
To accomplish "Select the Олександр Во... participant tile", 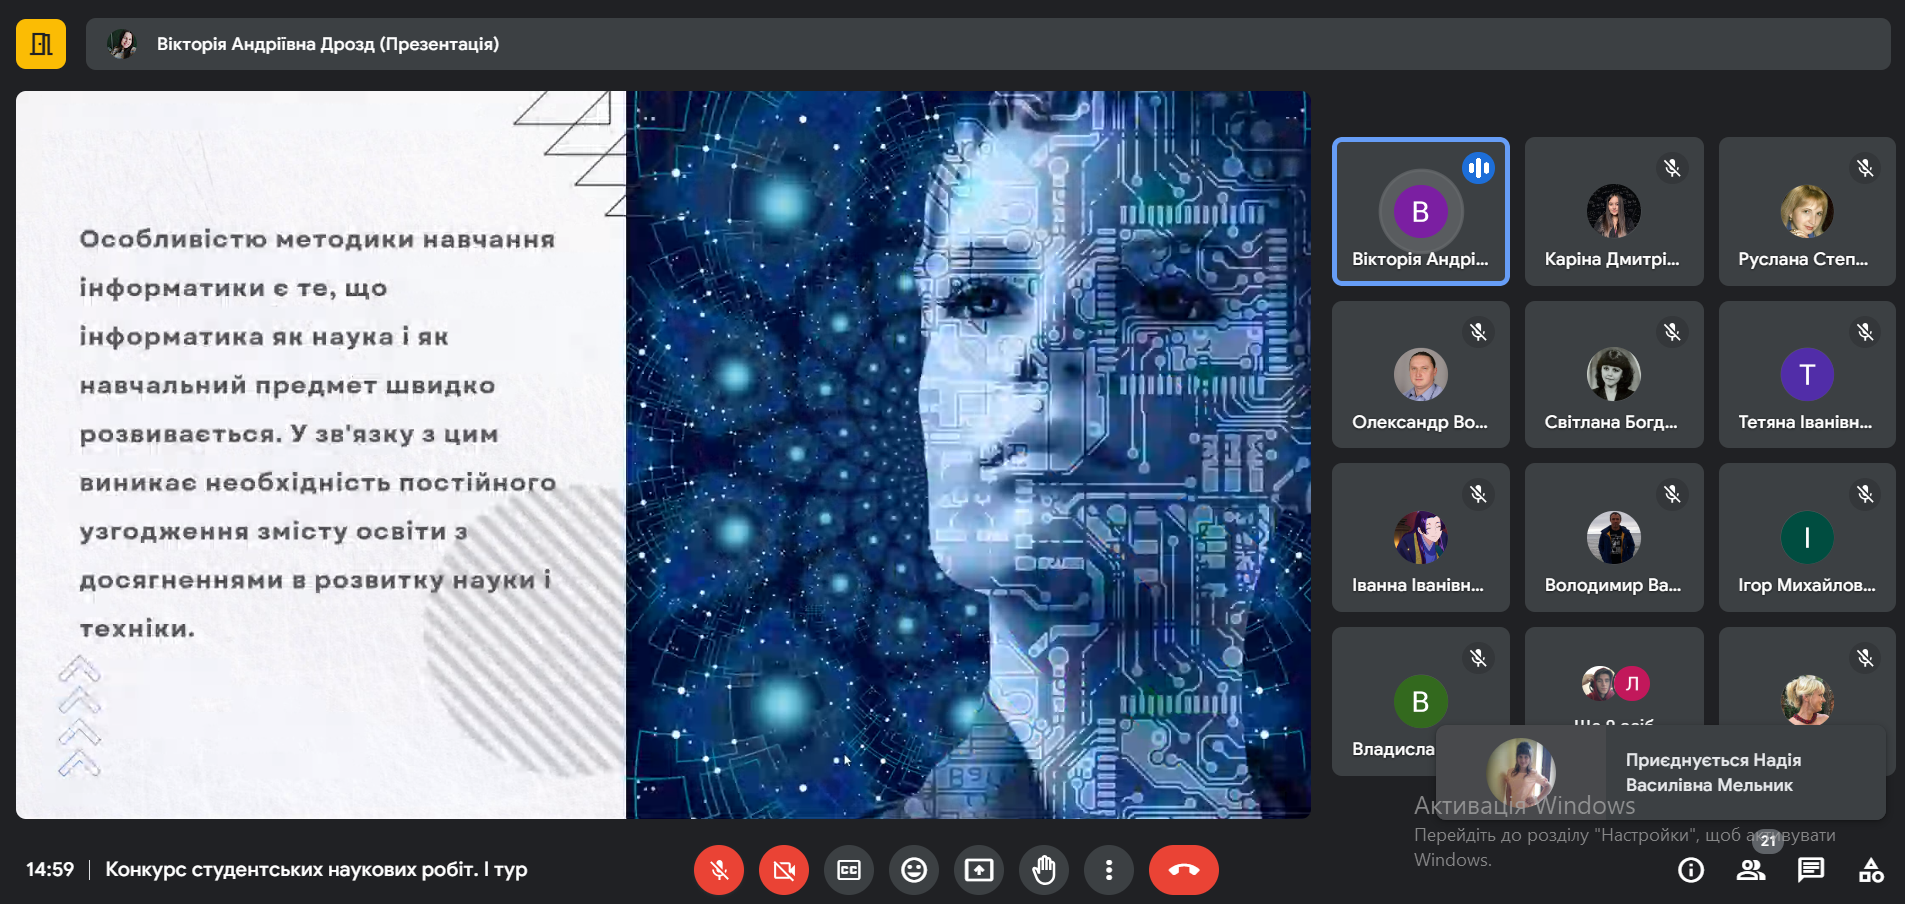I will [x=1420, y=374].
